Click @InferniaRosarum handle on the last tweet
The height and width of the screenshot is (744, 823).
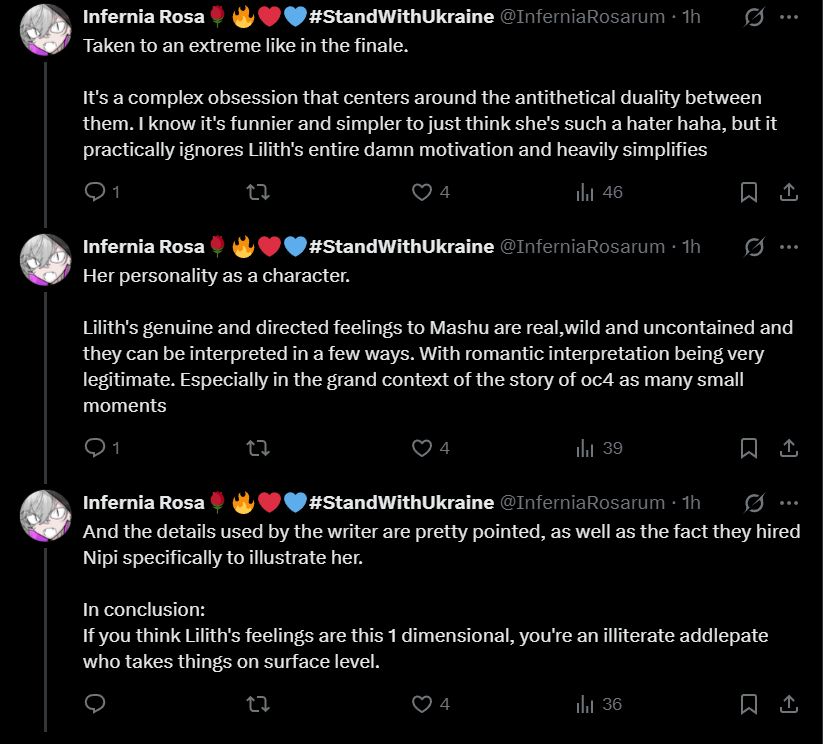(581, 502)
